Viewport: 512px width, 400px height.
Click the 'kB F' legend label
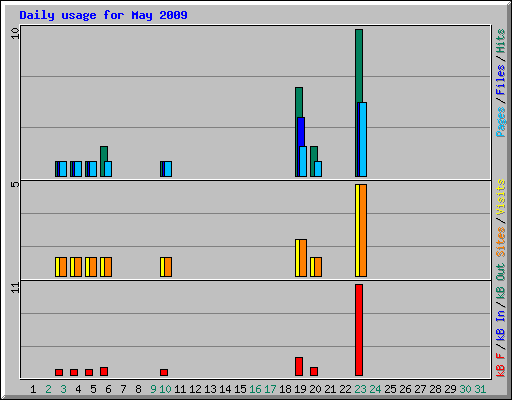pos(501,365)
